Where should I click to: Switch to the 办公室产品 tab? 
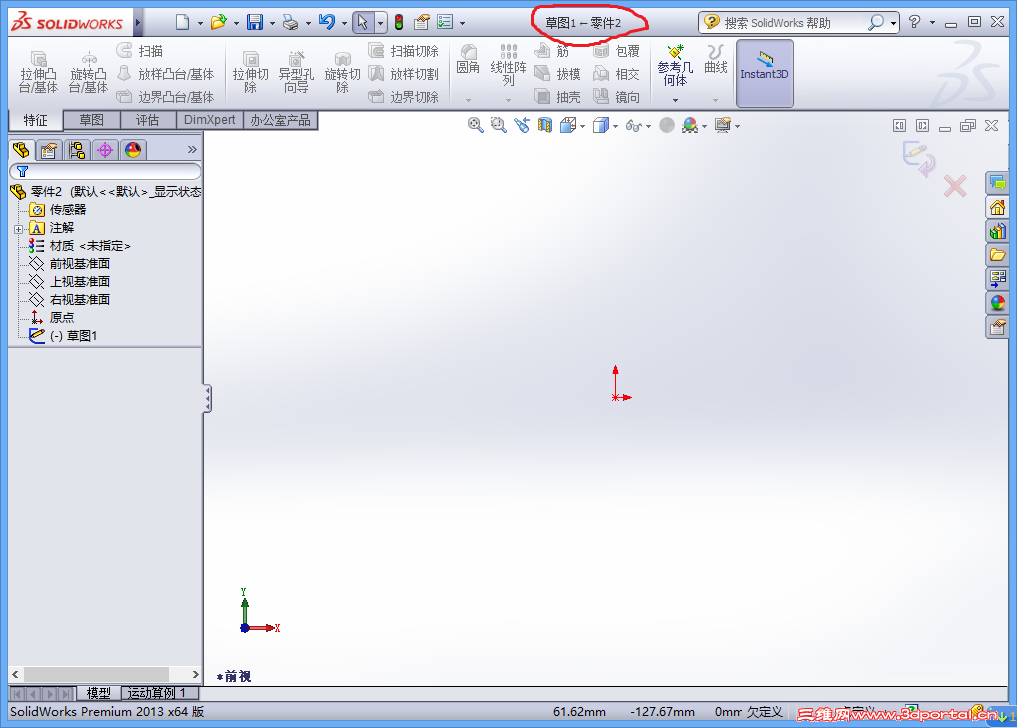280,120
